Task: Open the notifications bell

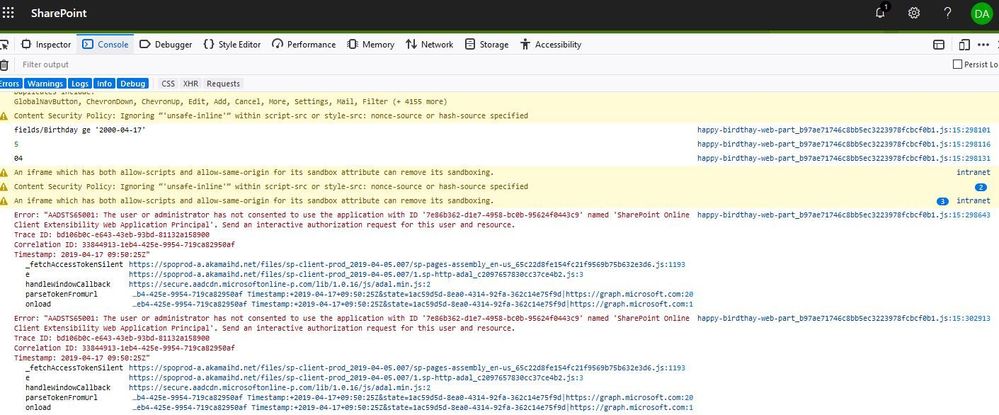Action: [x=880, y=12]
